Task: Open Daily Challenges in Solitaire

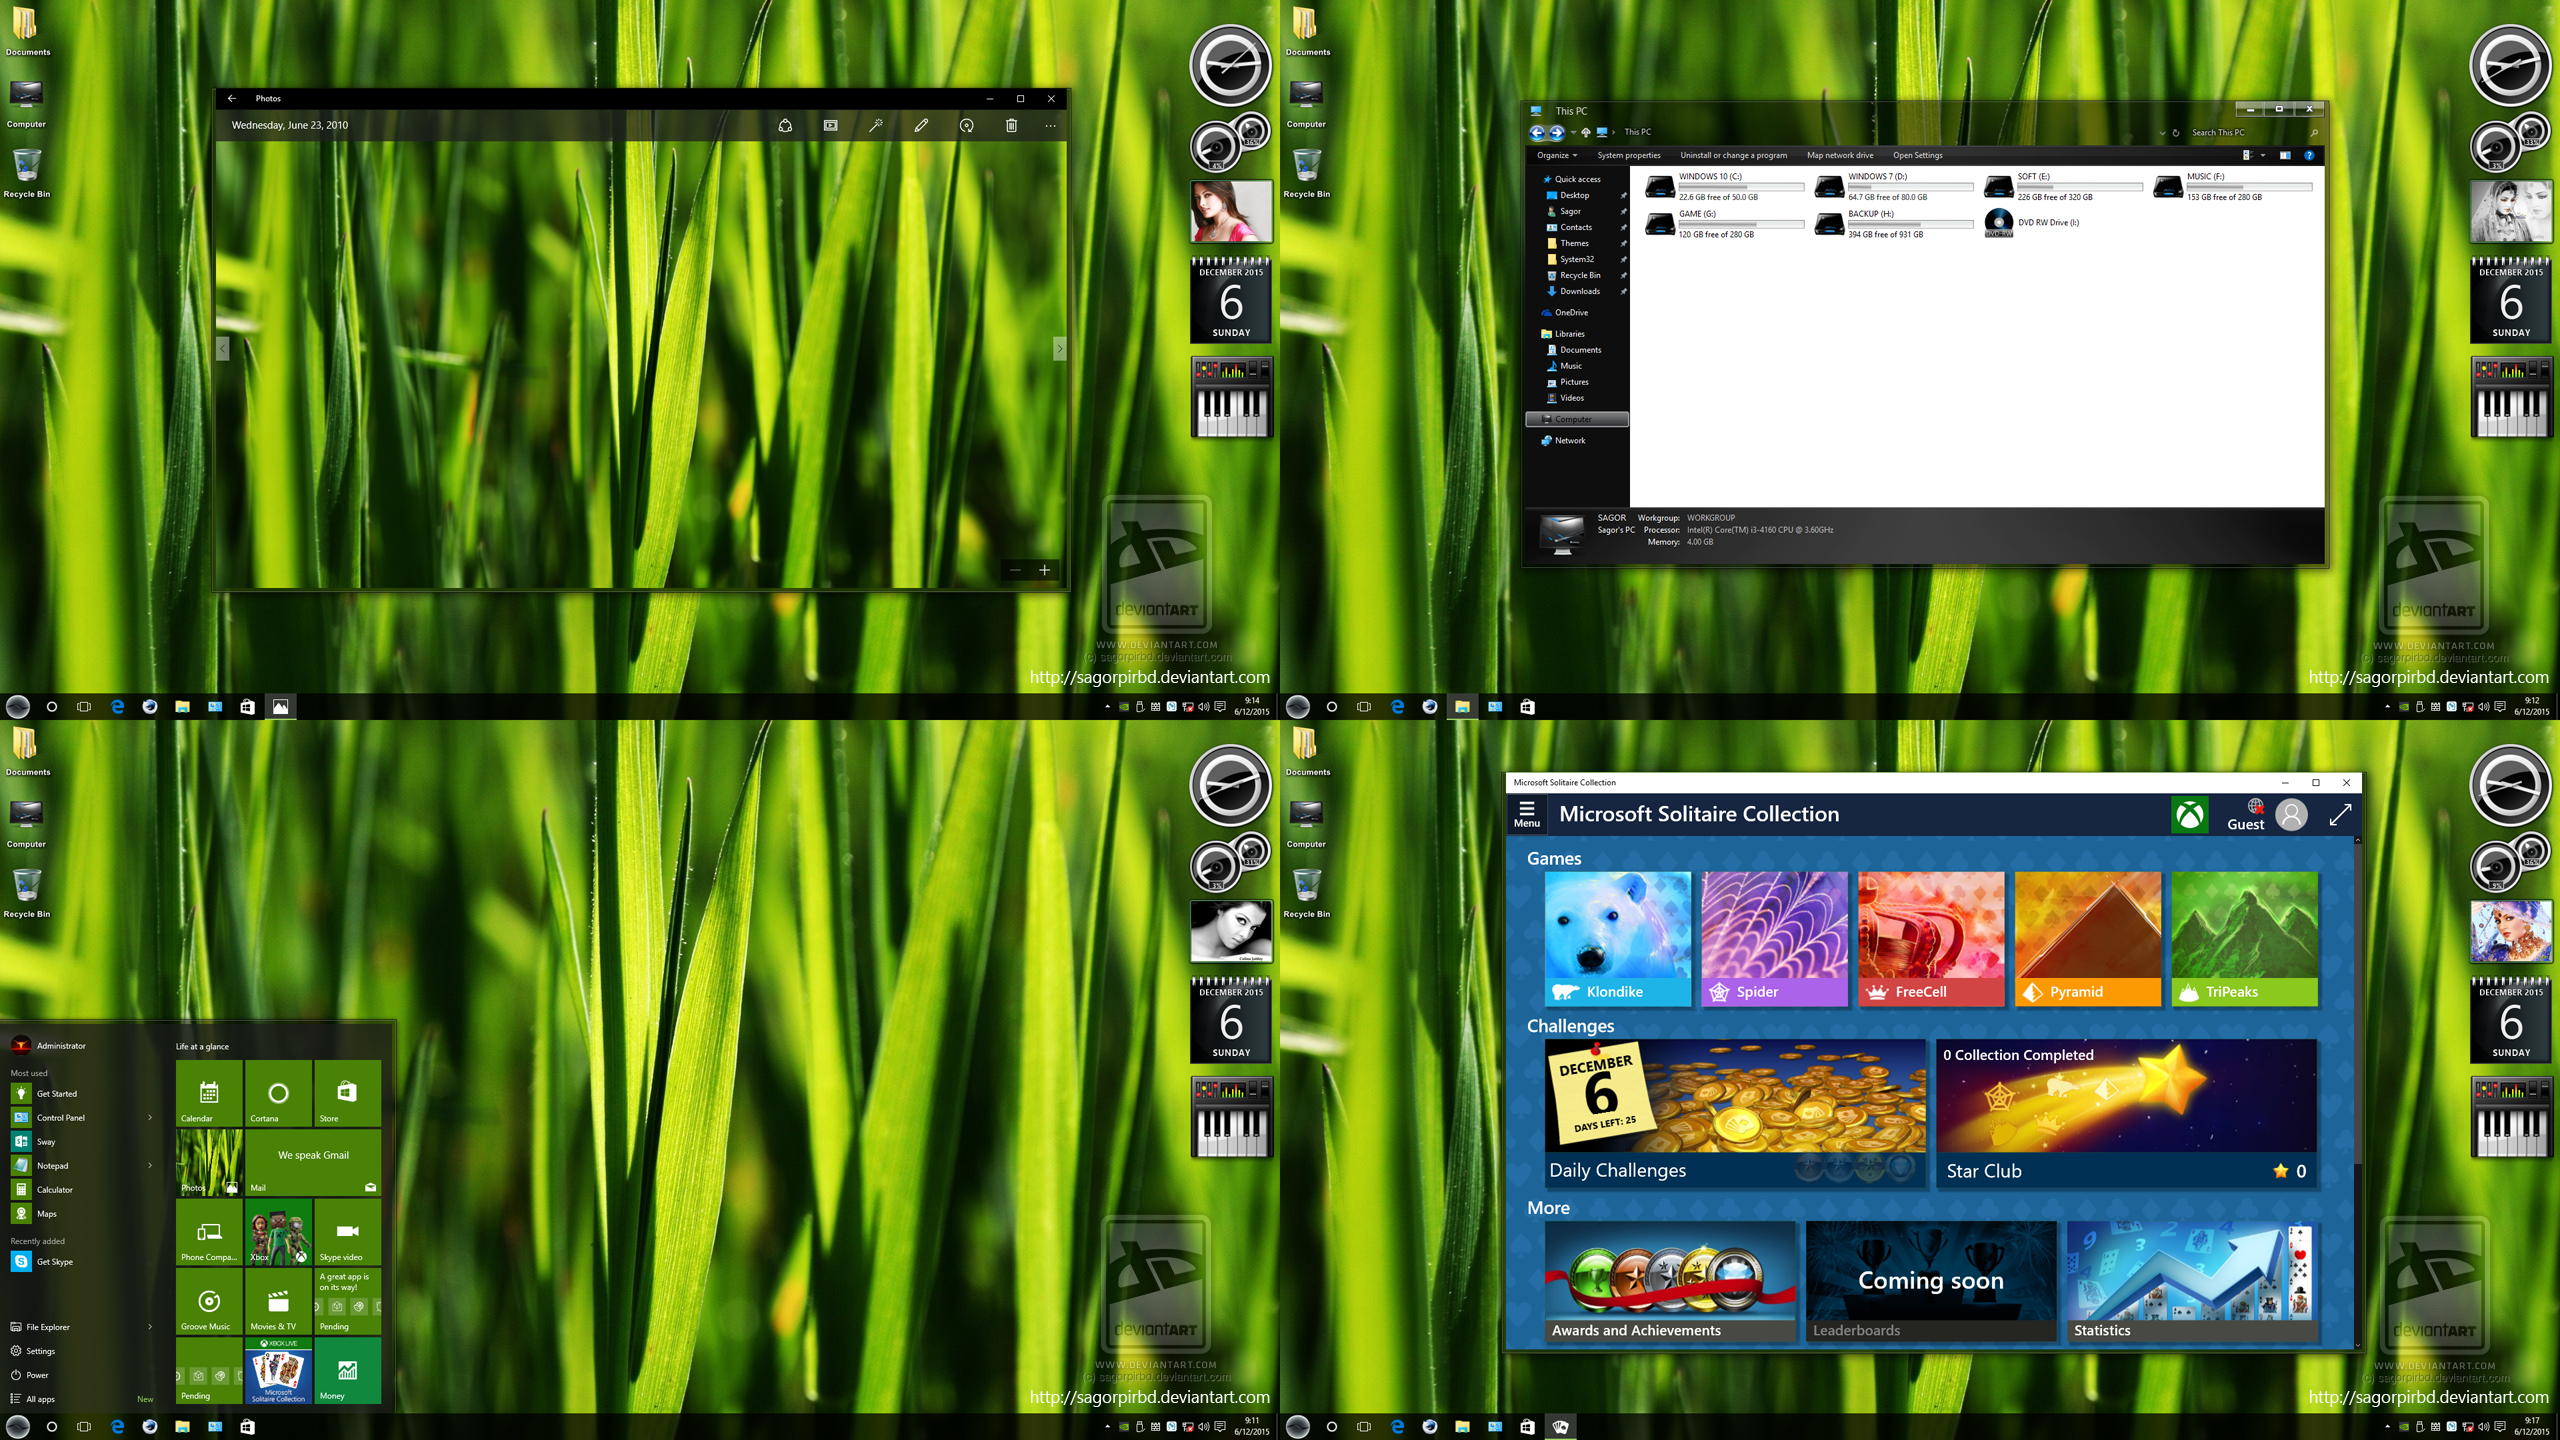Action: pos(1735,1113)
